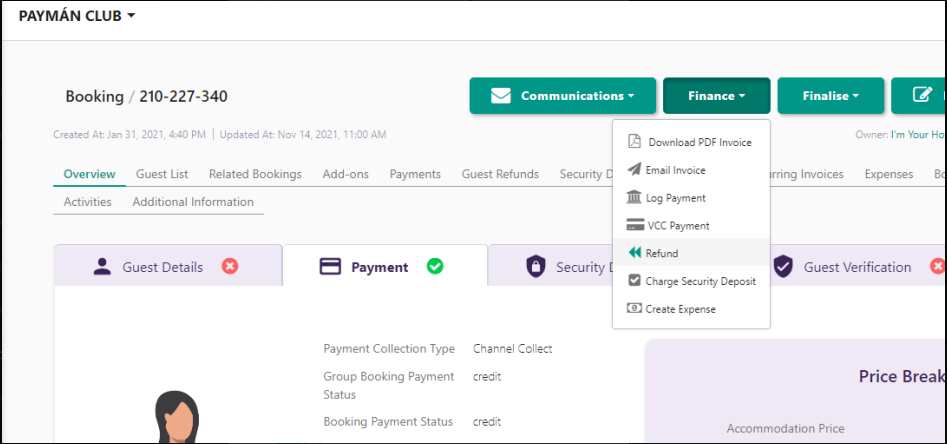Viewport: 947px width, 444px height.
Task: Click the envelope icon on Communications button
Action: pos(501,96)
